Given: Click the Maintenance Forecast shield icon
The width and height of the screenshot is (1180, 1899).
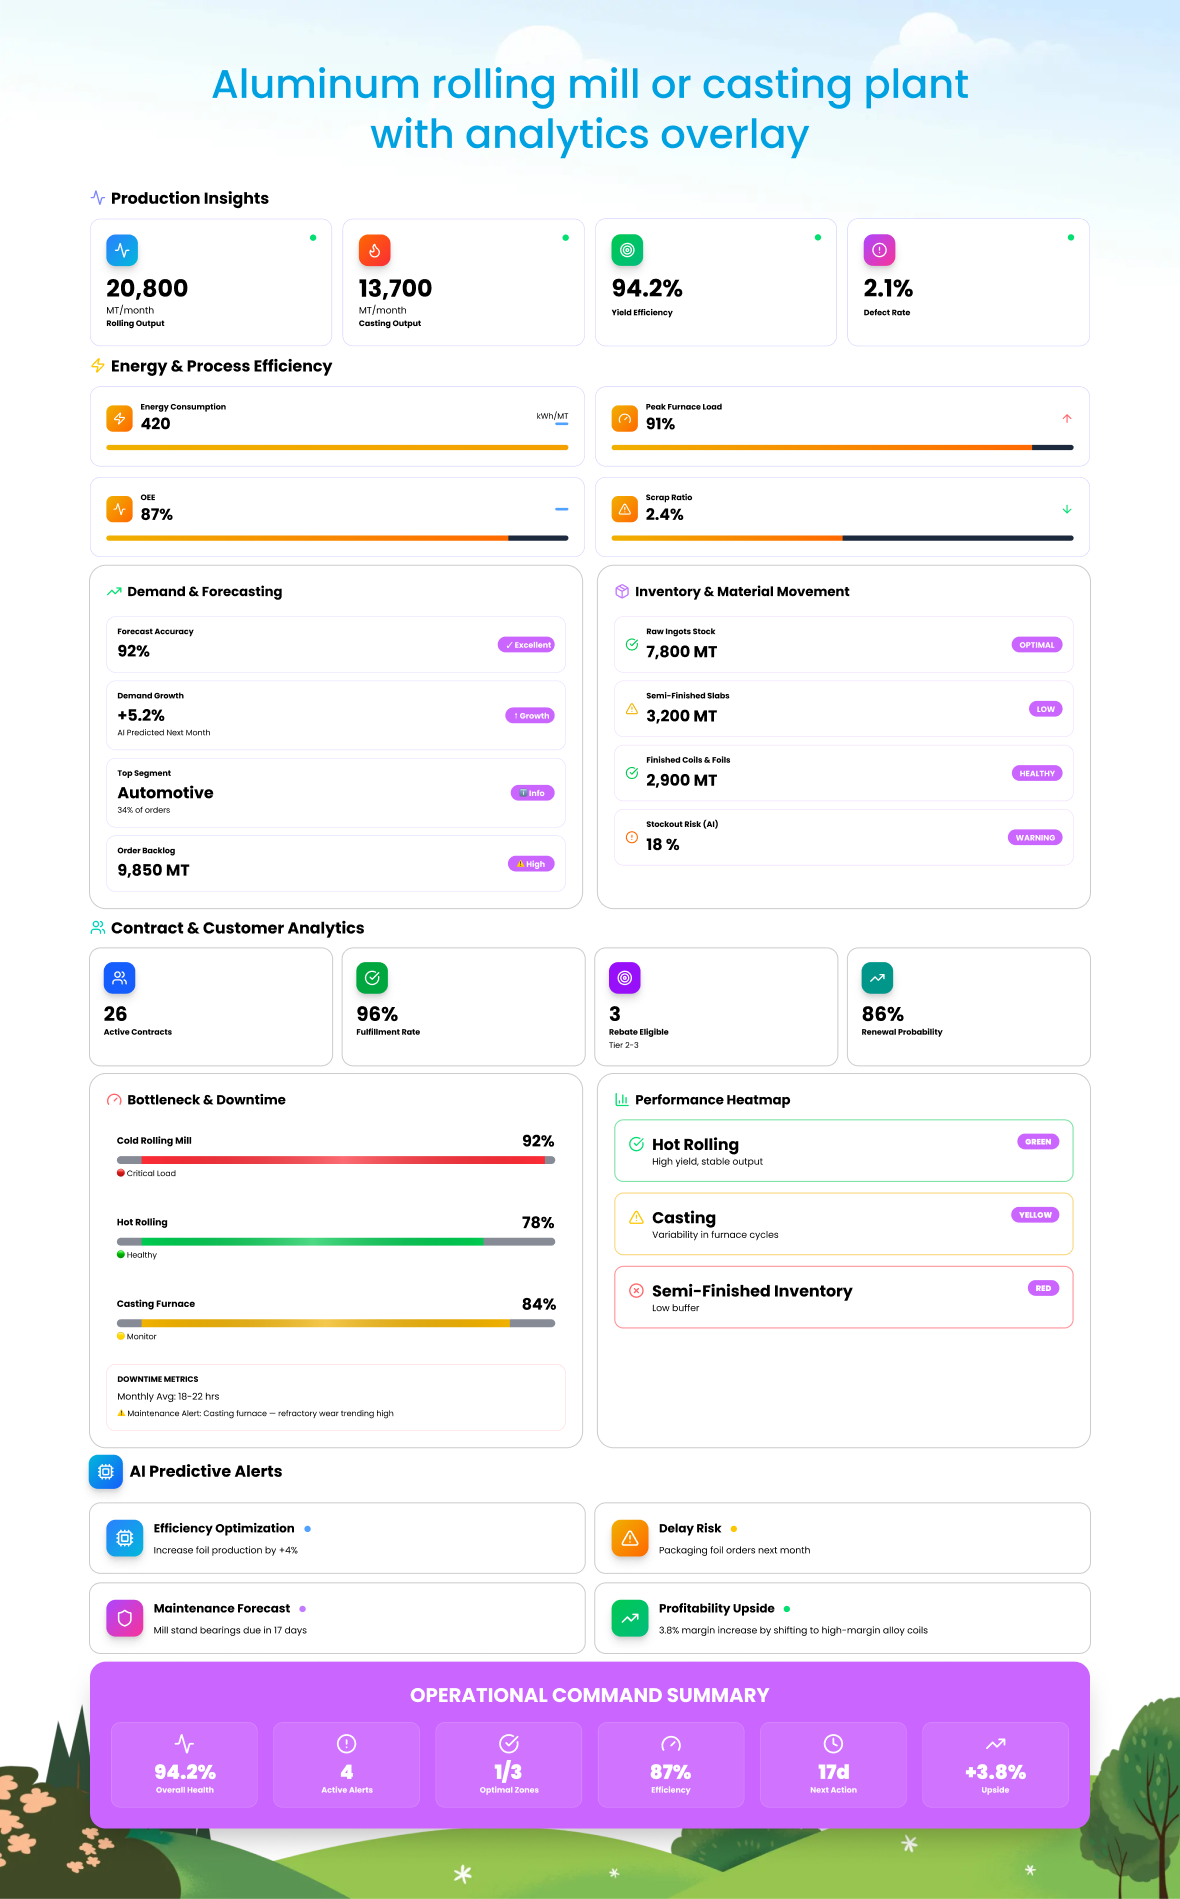Looking at the screenshot, I should [x=125, y=1618].
